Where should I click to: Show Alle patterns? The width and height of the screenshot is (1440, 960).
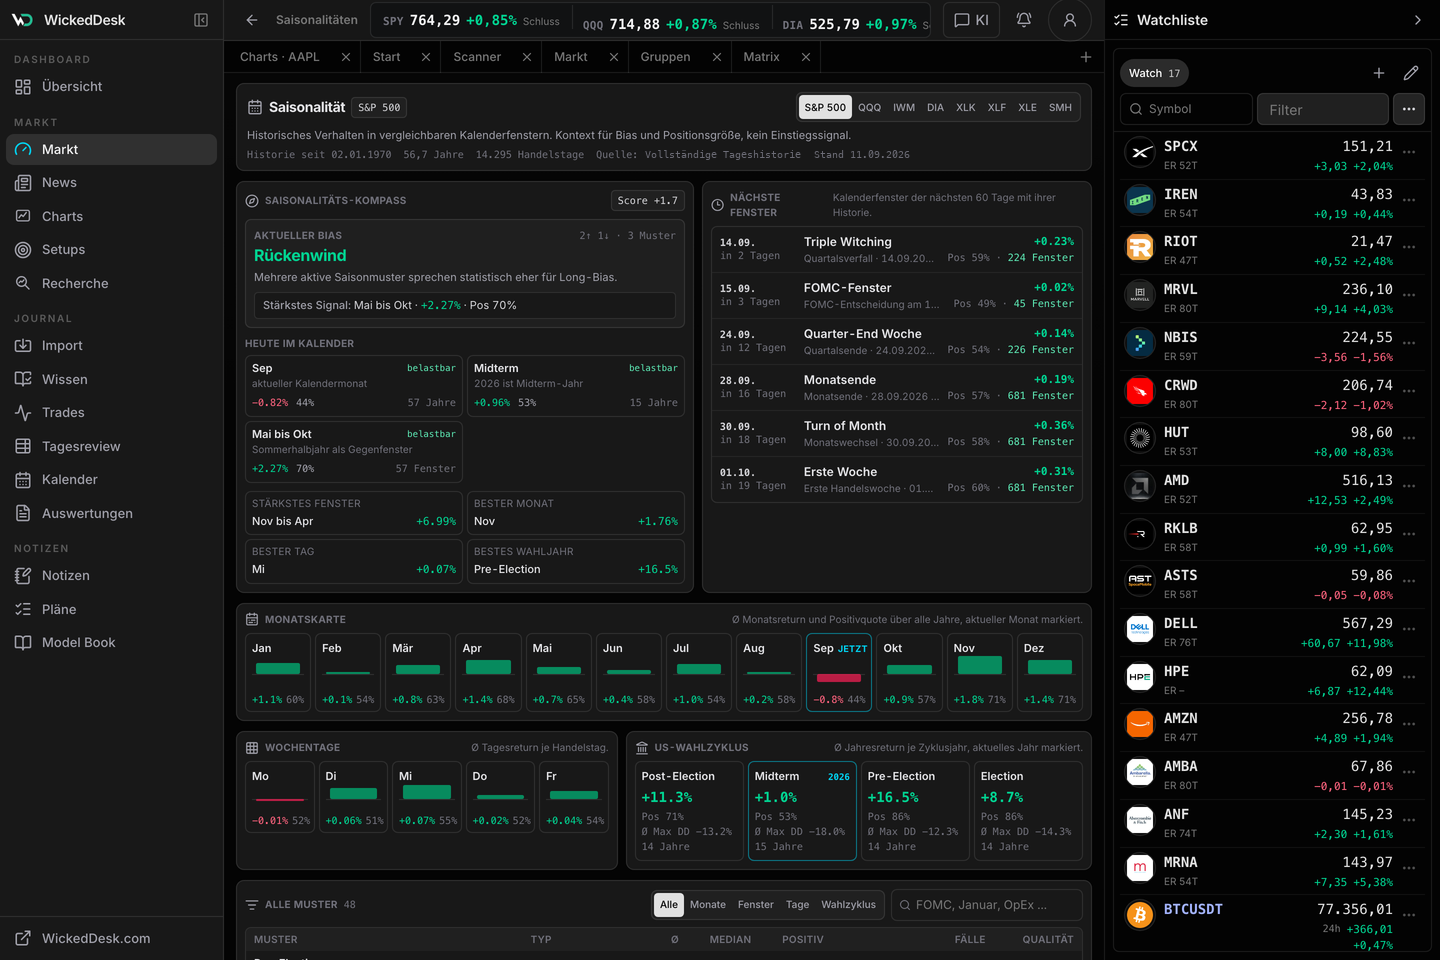click(669, 905)
